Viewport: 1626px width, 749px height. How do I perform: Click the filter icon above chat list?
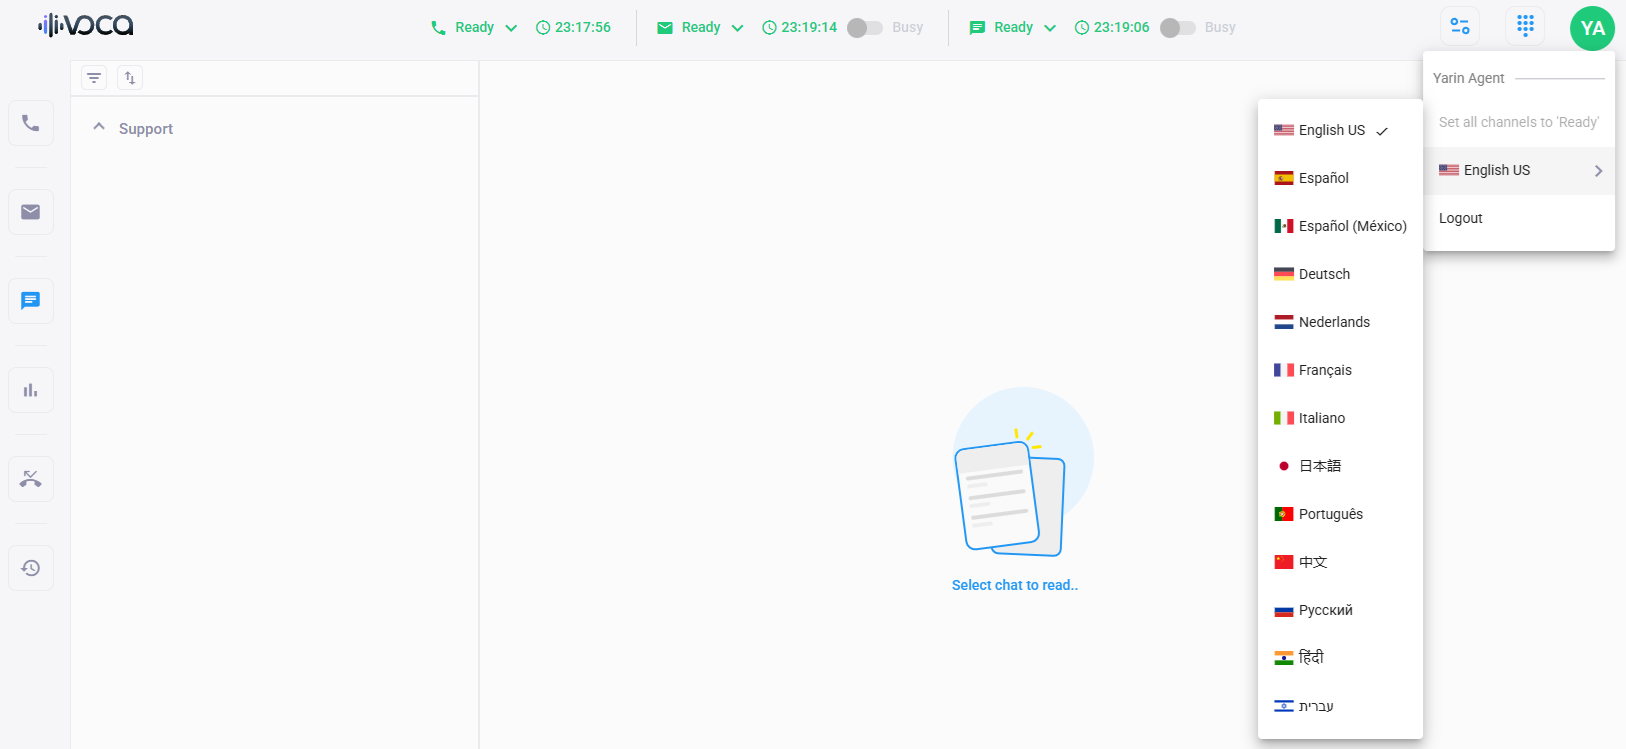coord(94,78)
